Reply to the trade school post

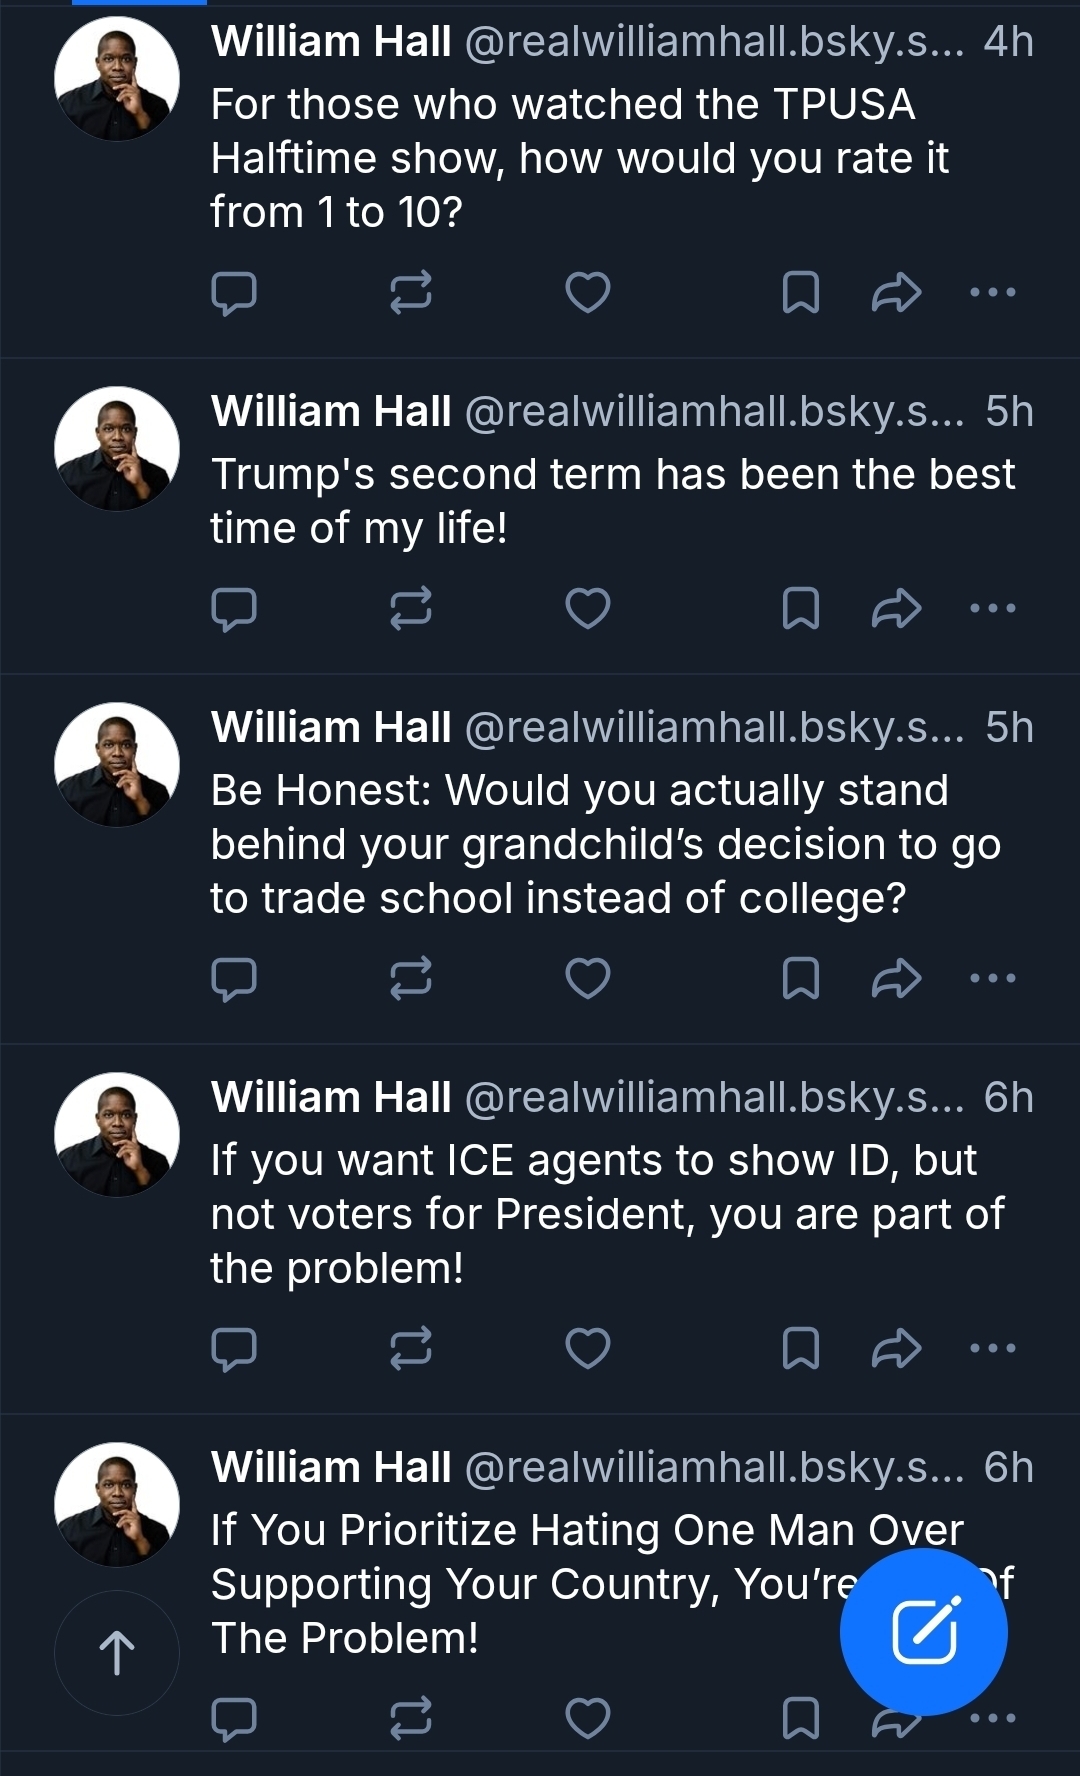pos(234,979)
